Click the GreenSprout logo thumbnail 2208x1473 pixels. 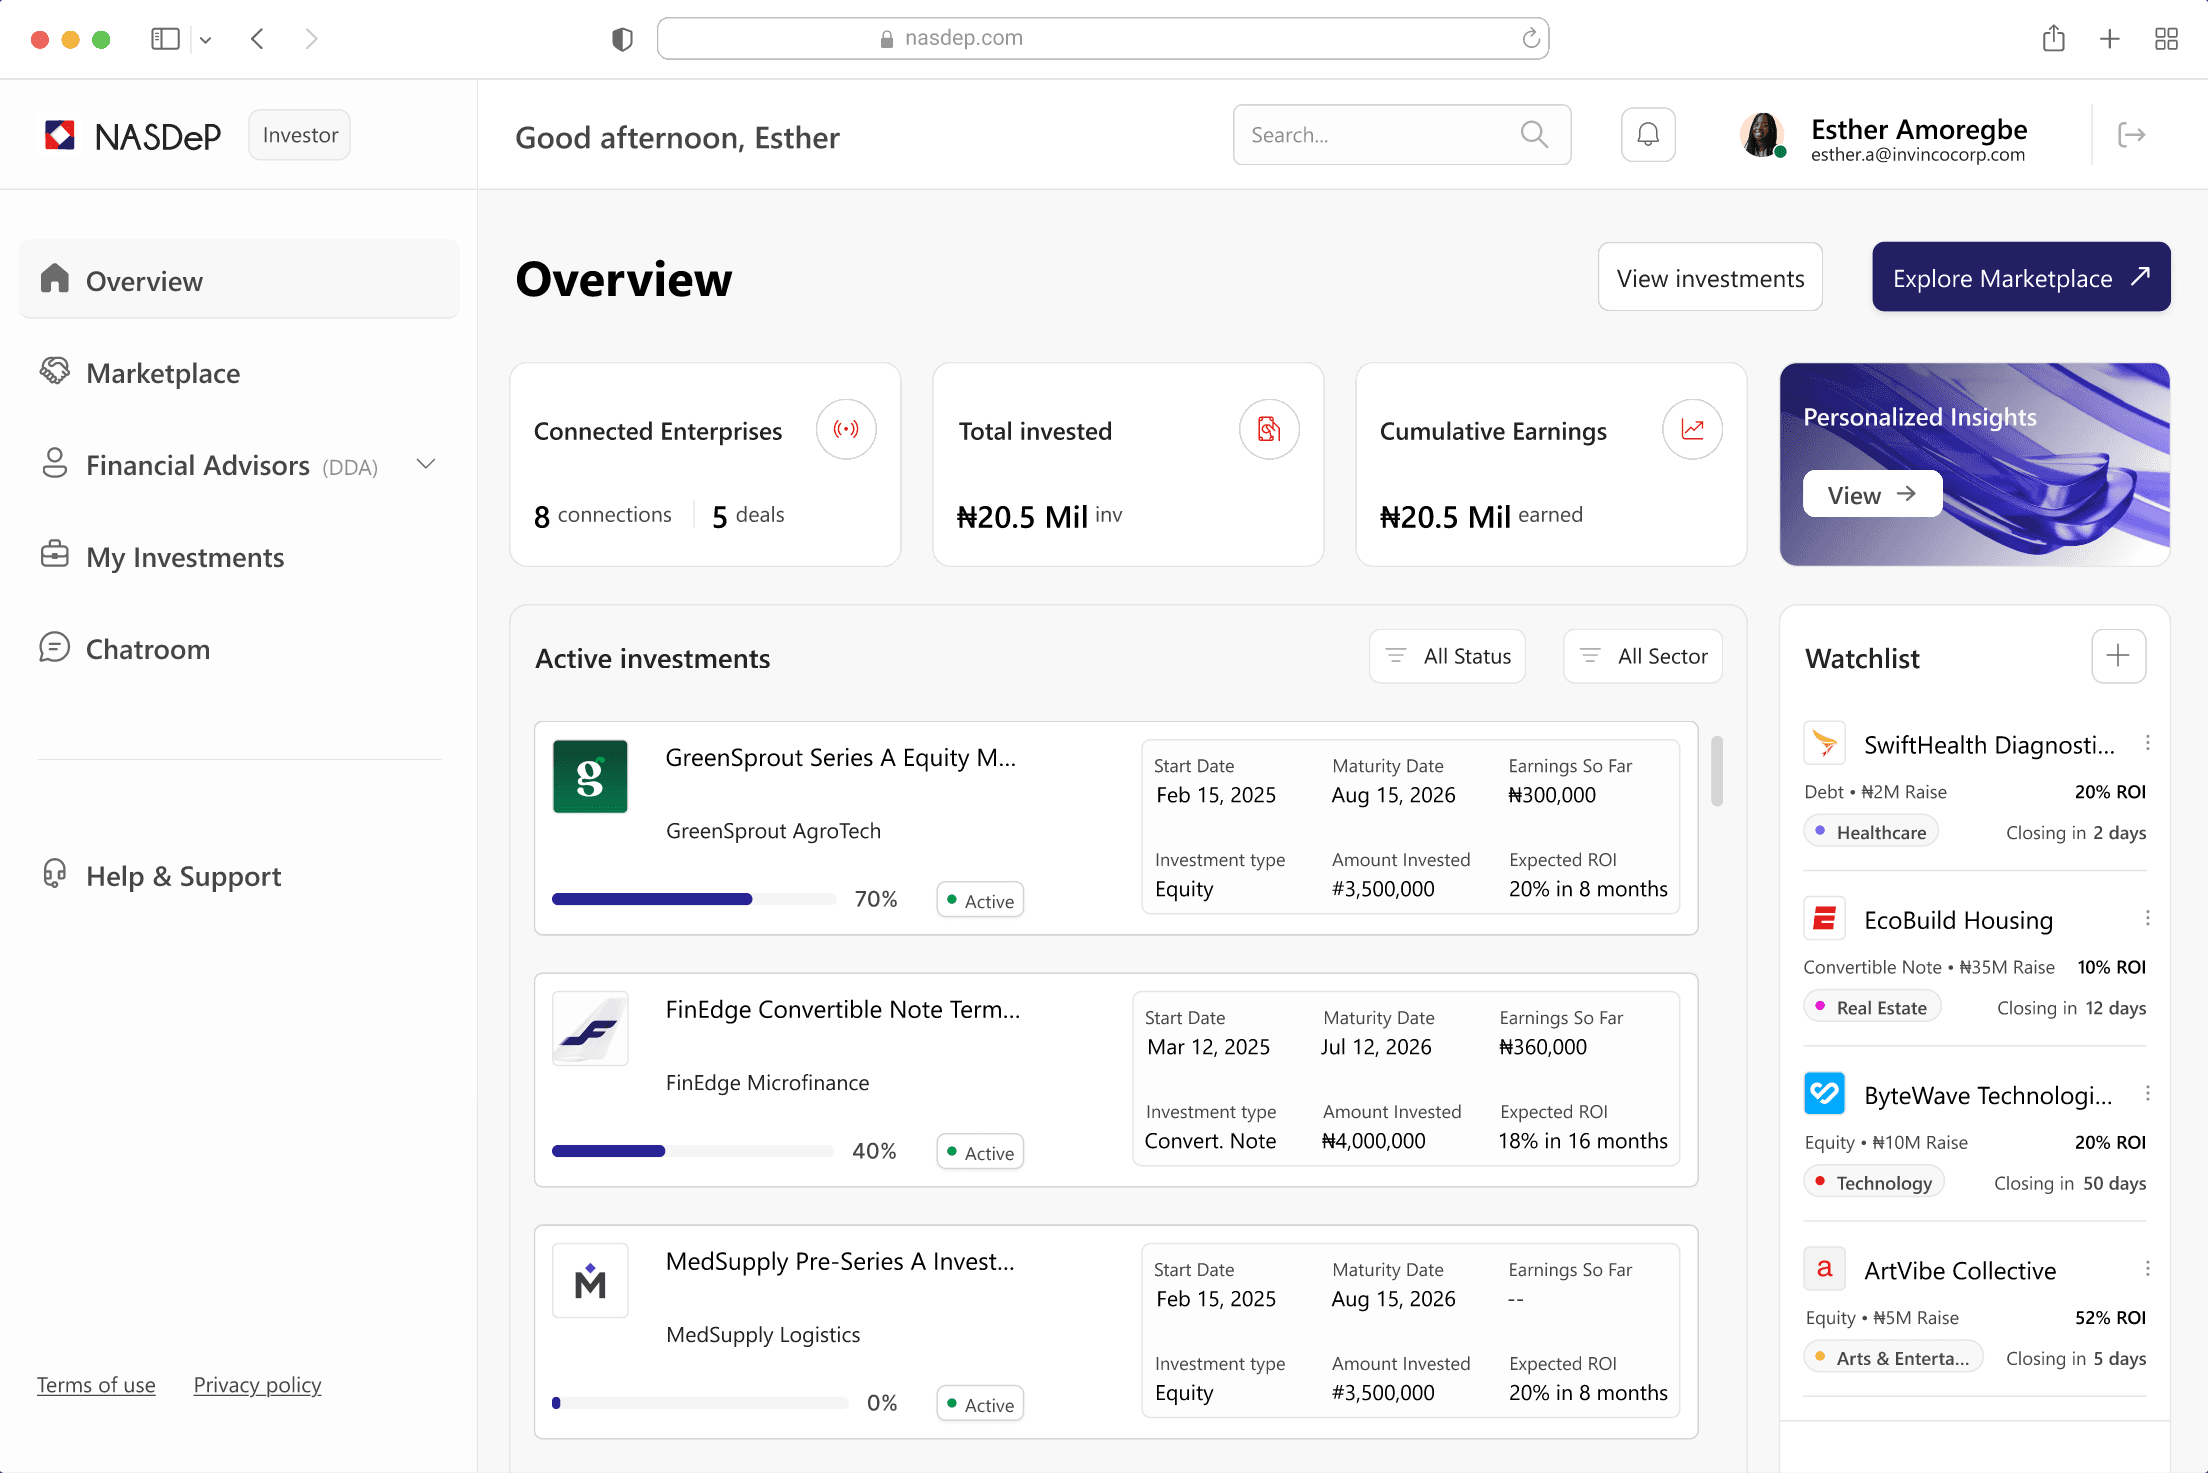click(590, 776)
